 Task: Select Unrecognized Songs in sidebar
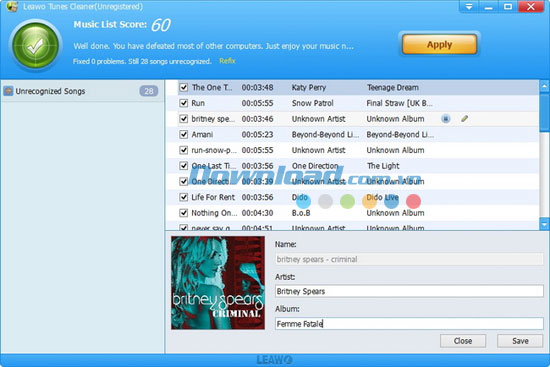coord(82,91)
